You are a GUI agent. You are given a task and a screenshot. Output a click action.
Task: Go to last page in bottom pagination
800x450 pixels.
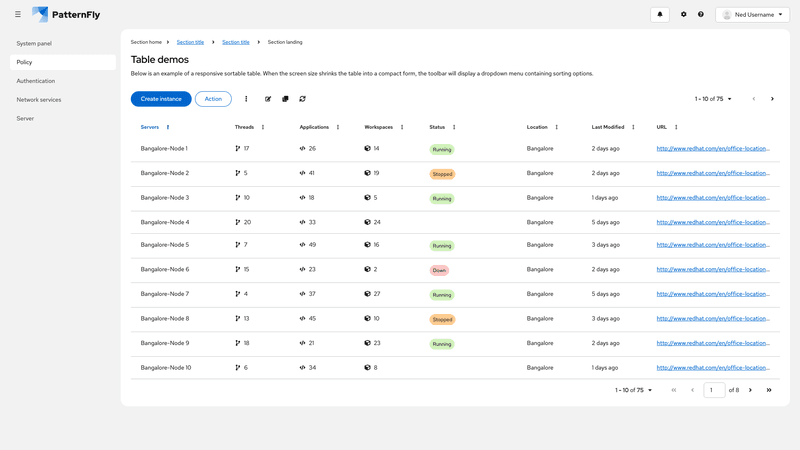(769, 390)
